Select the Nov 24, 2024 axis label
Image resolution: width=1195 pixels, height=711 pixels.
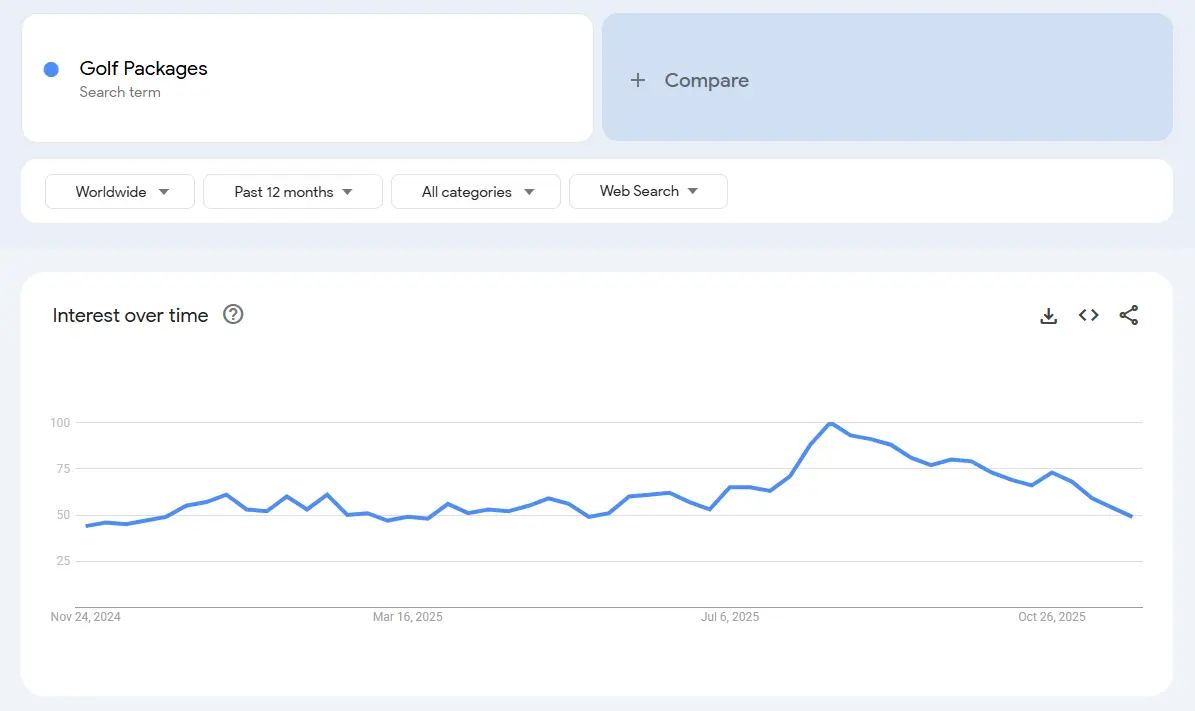tap(86, 617)
